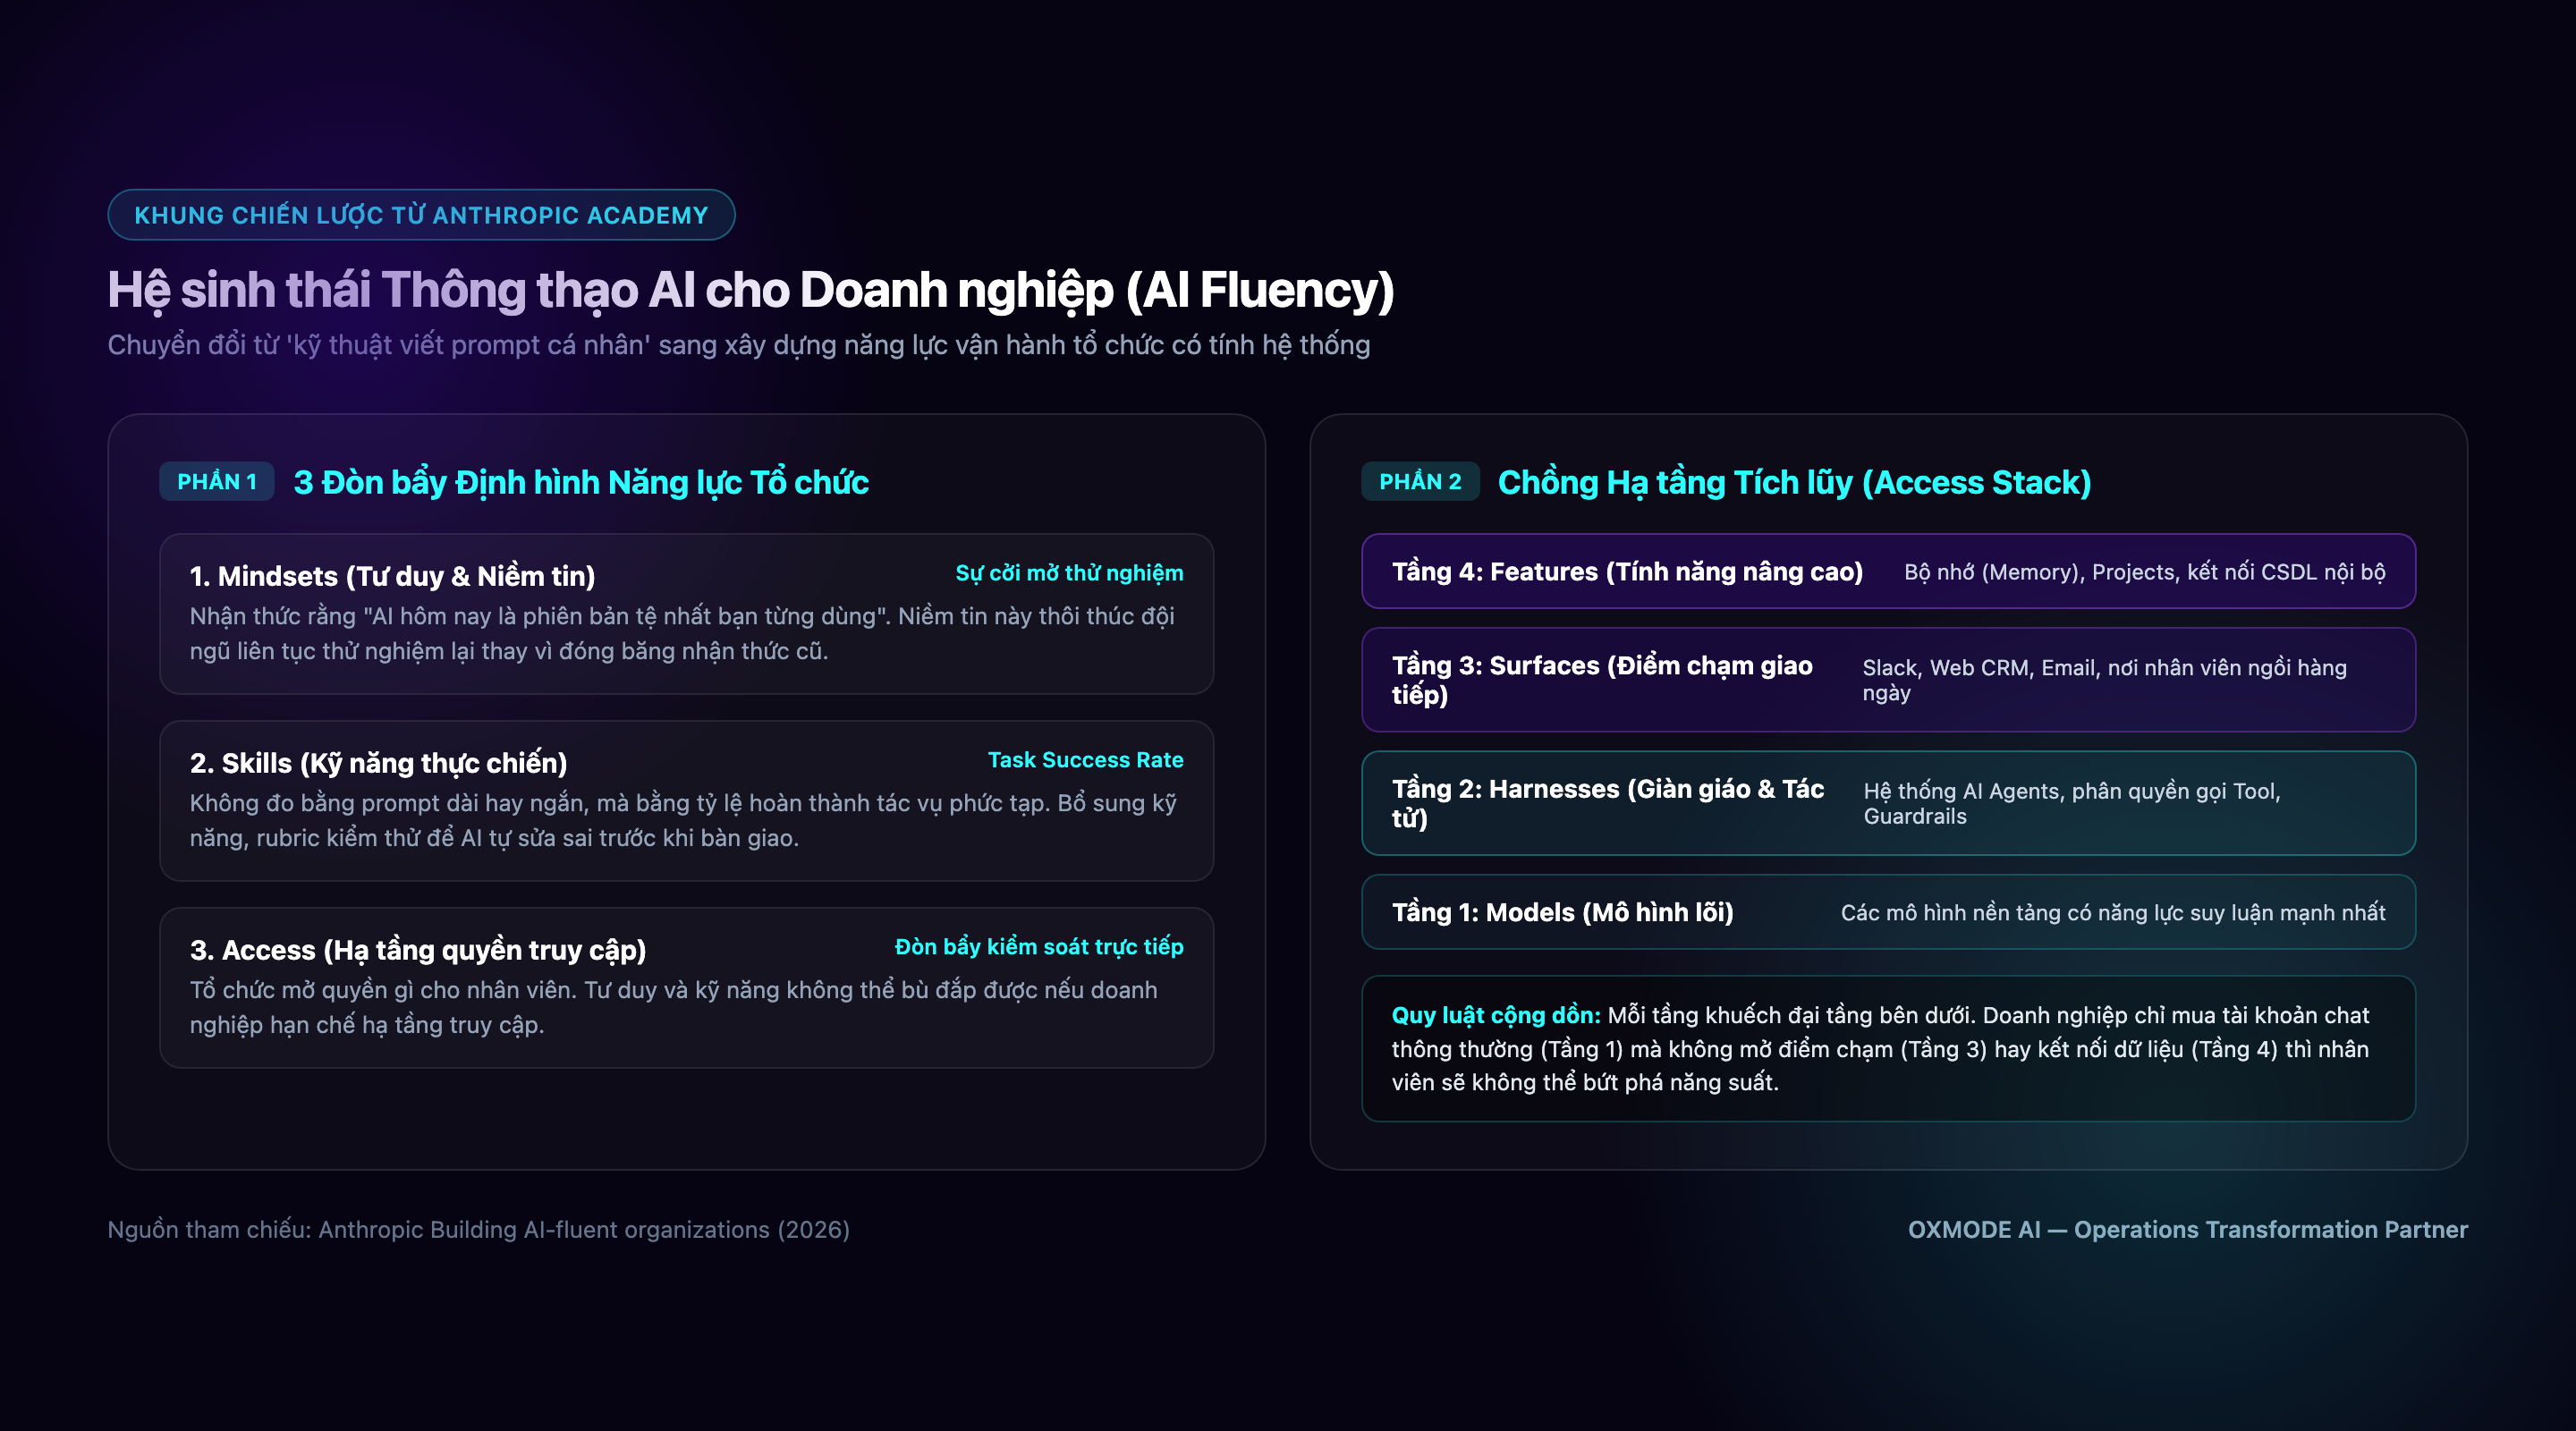The height and width of the screenshot is (1431, 2576).
Task: Click the Access description starting 'Tổ chức mở quyền'
Action: [673, 1007]
